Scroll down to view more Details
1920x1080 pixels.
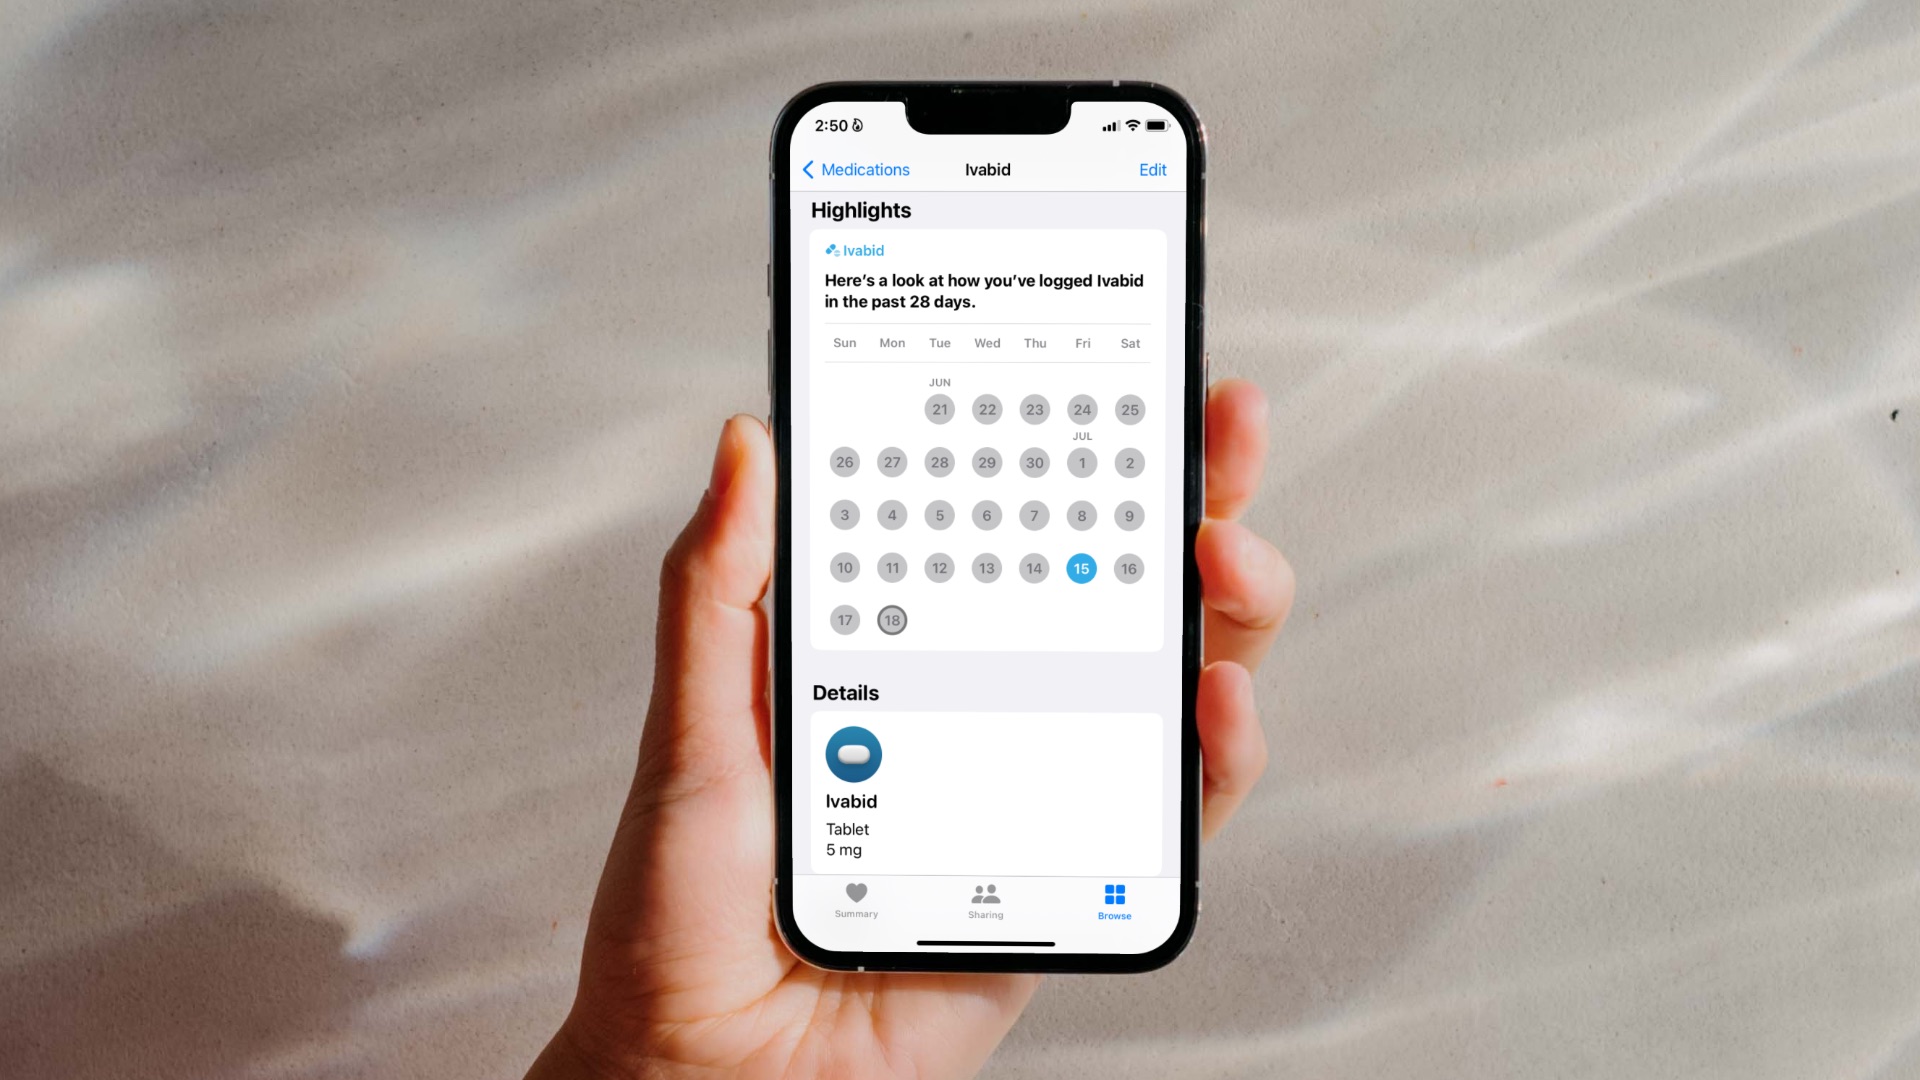pos(986,791)
